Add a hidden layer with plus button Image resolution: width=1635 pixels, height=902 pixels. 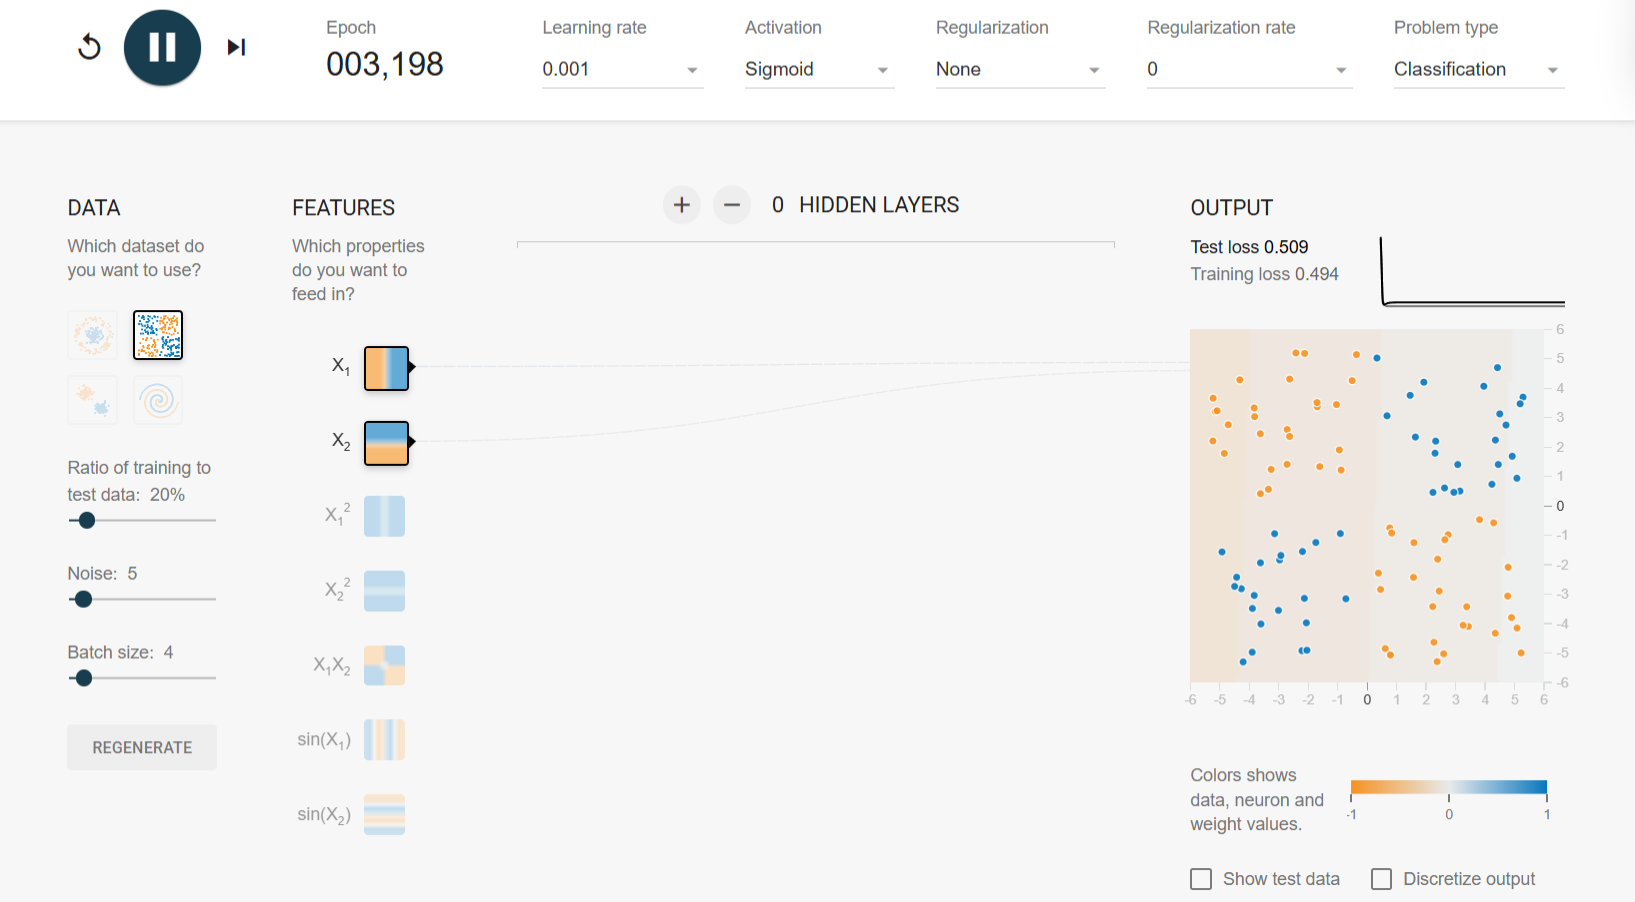coord(682,205)
